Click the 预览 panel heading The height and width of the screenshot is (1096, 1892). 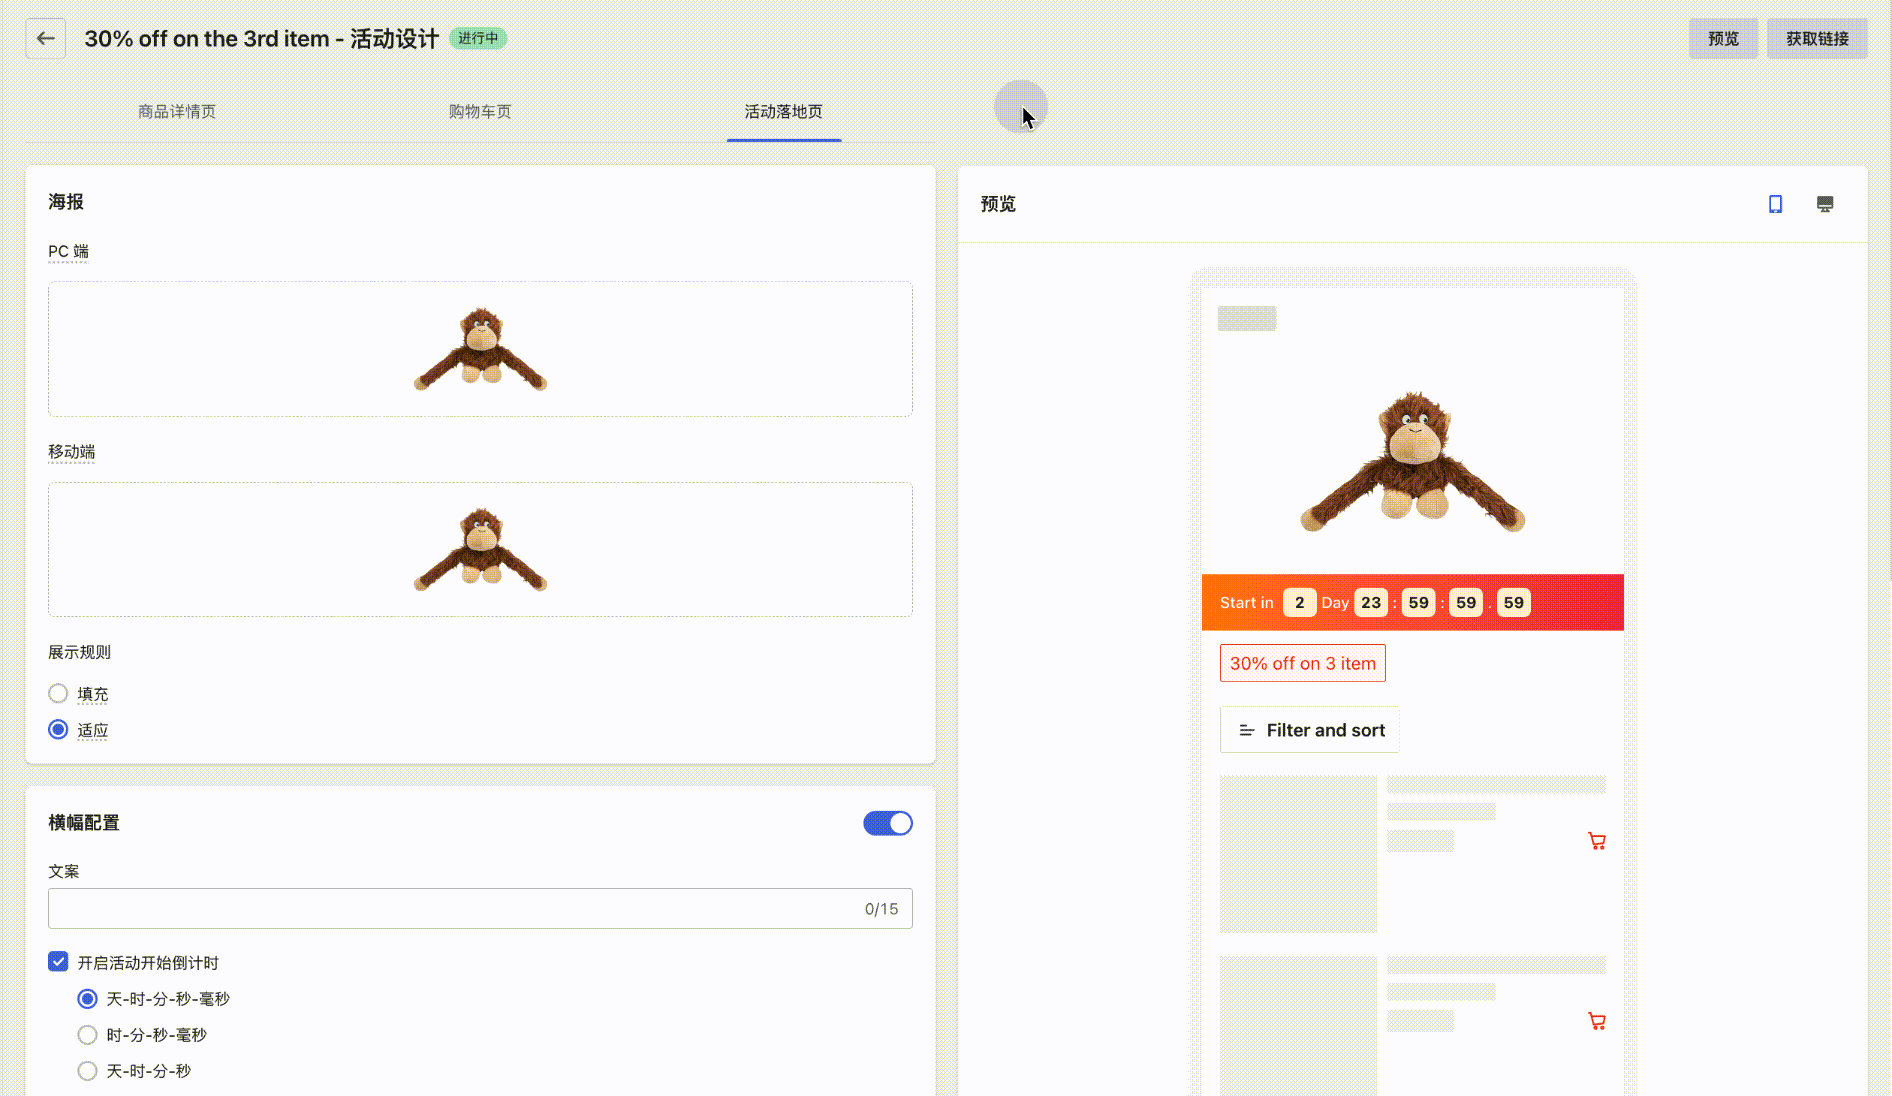click(998, 204)
